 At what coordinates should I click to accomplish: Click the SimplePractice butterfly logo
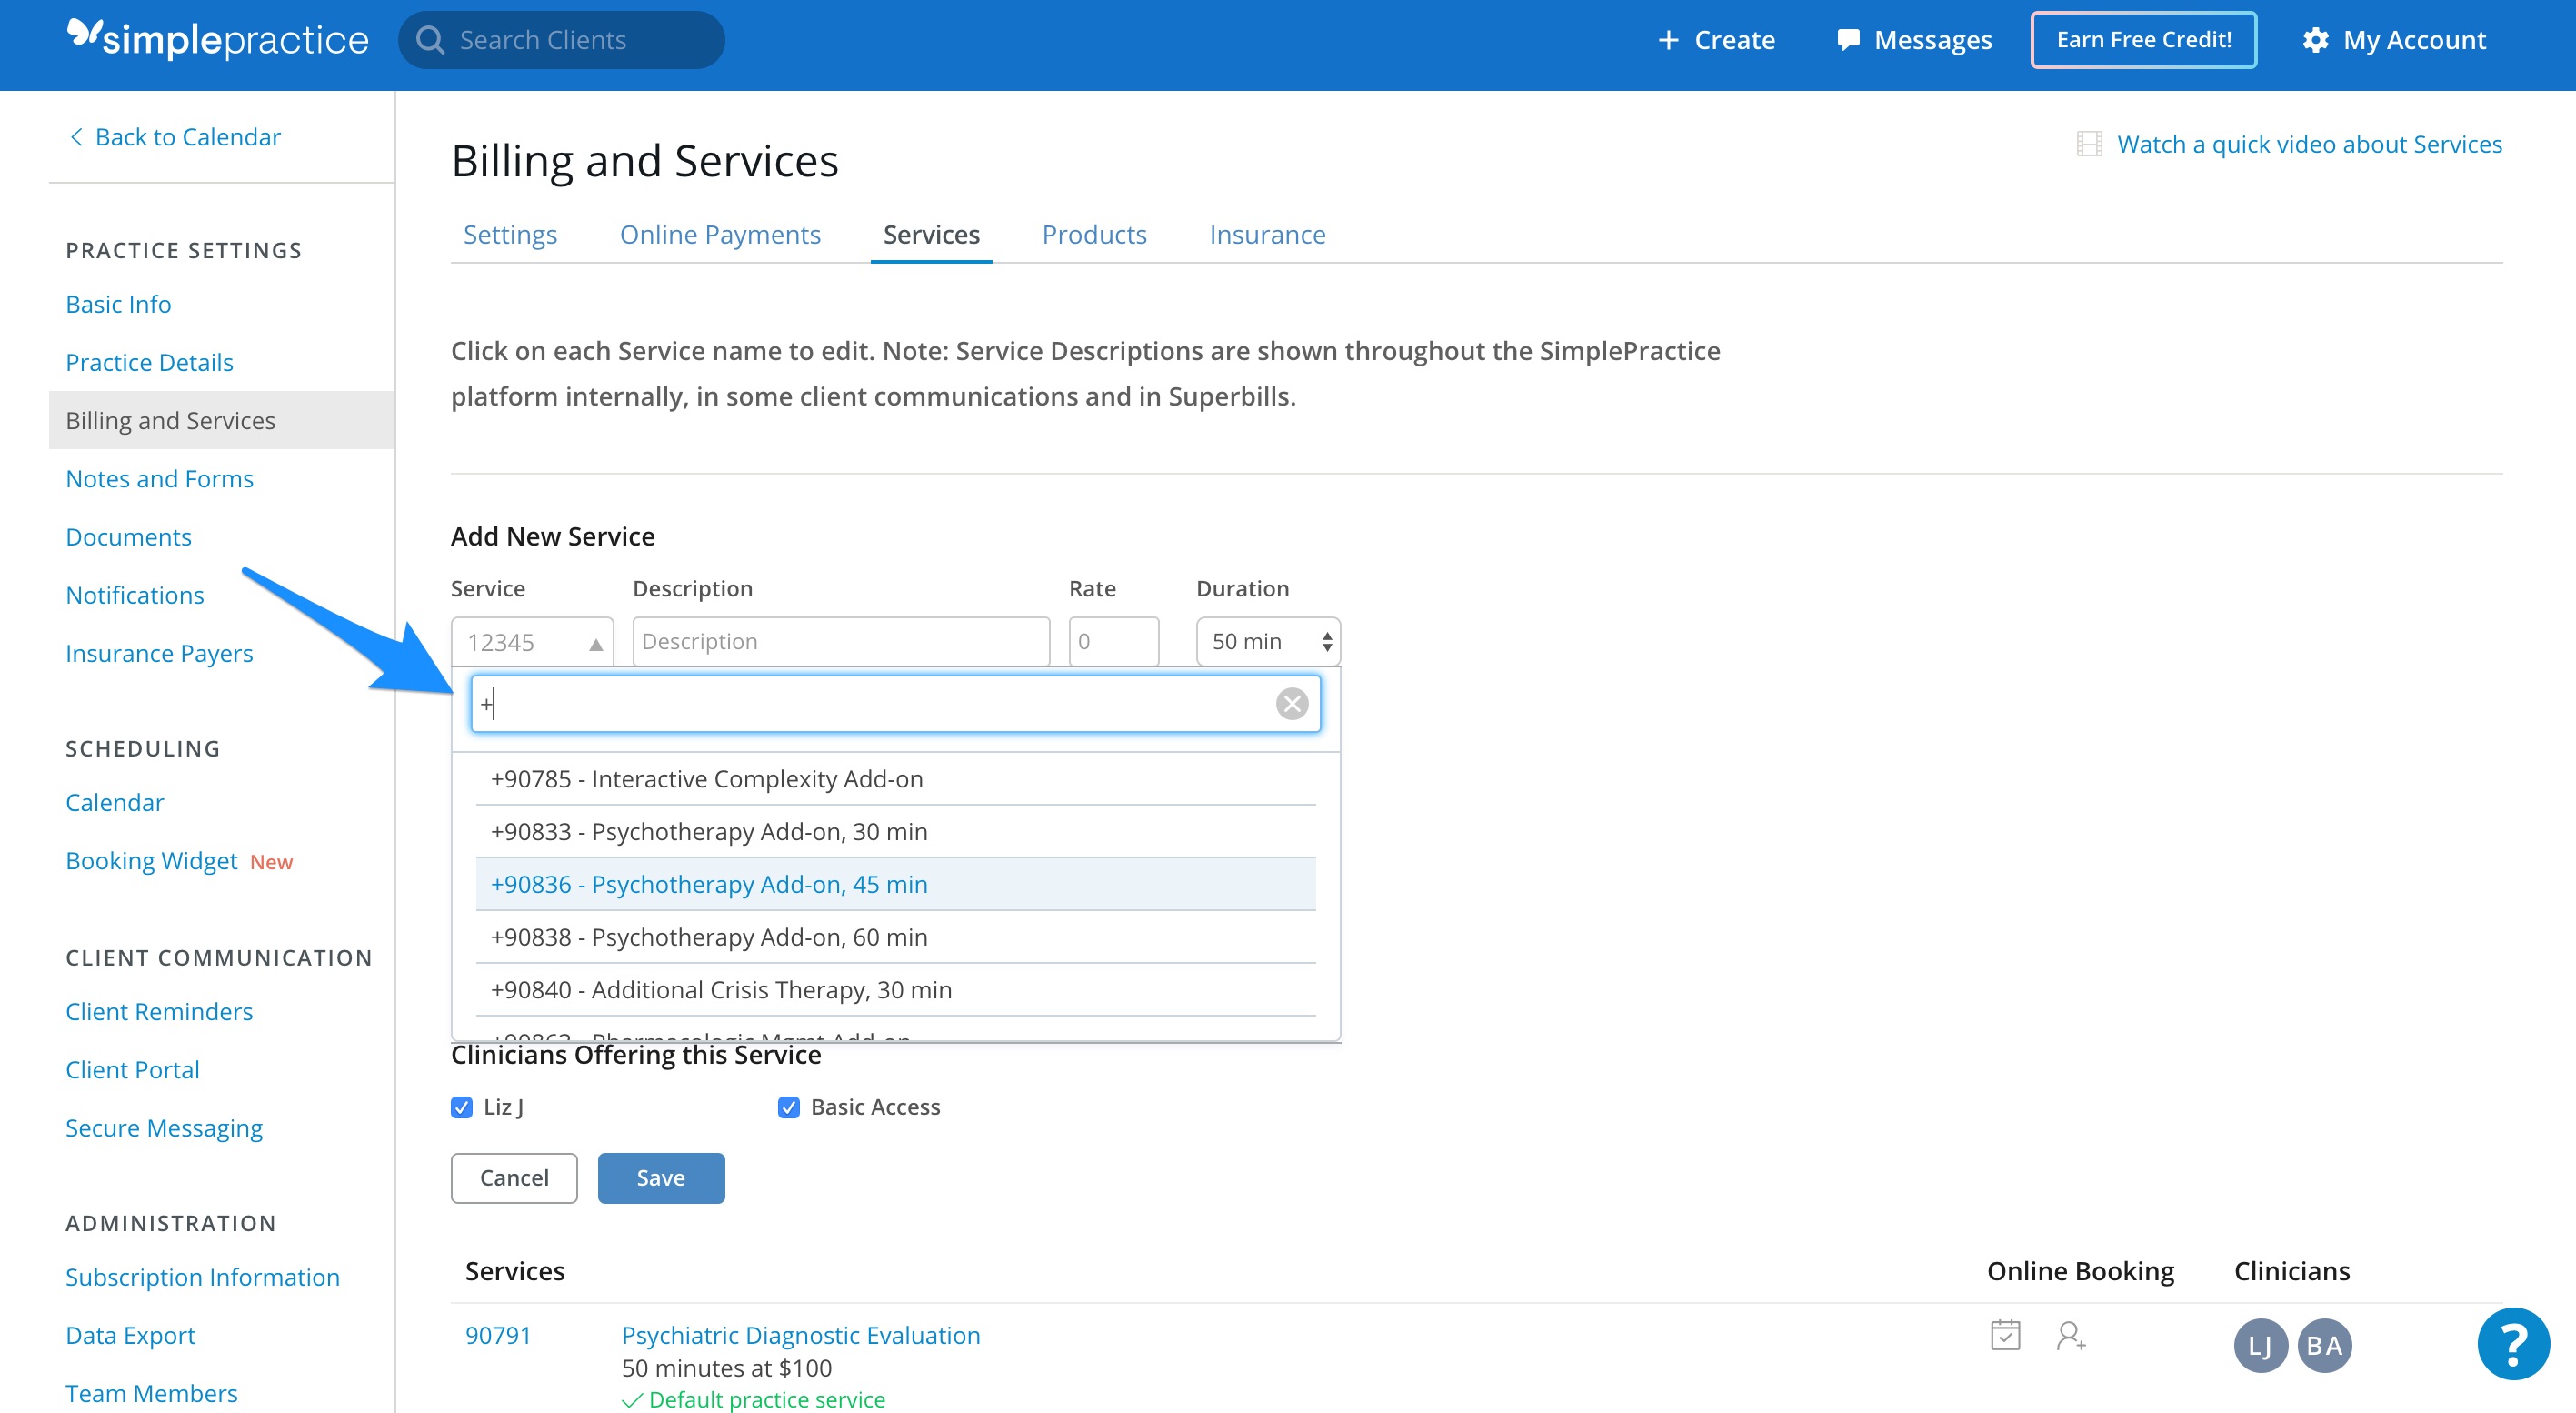(84, 34)
